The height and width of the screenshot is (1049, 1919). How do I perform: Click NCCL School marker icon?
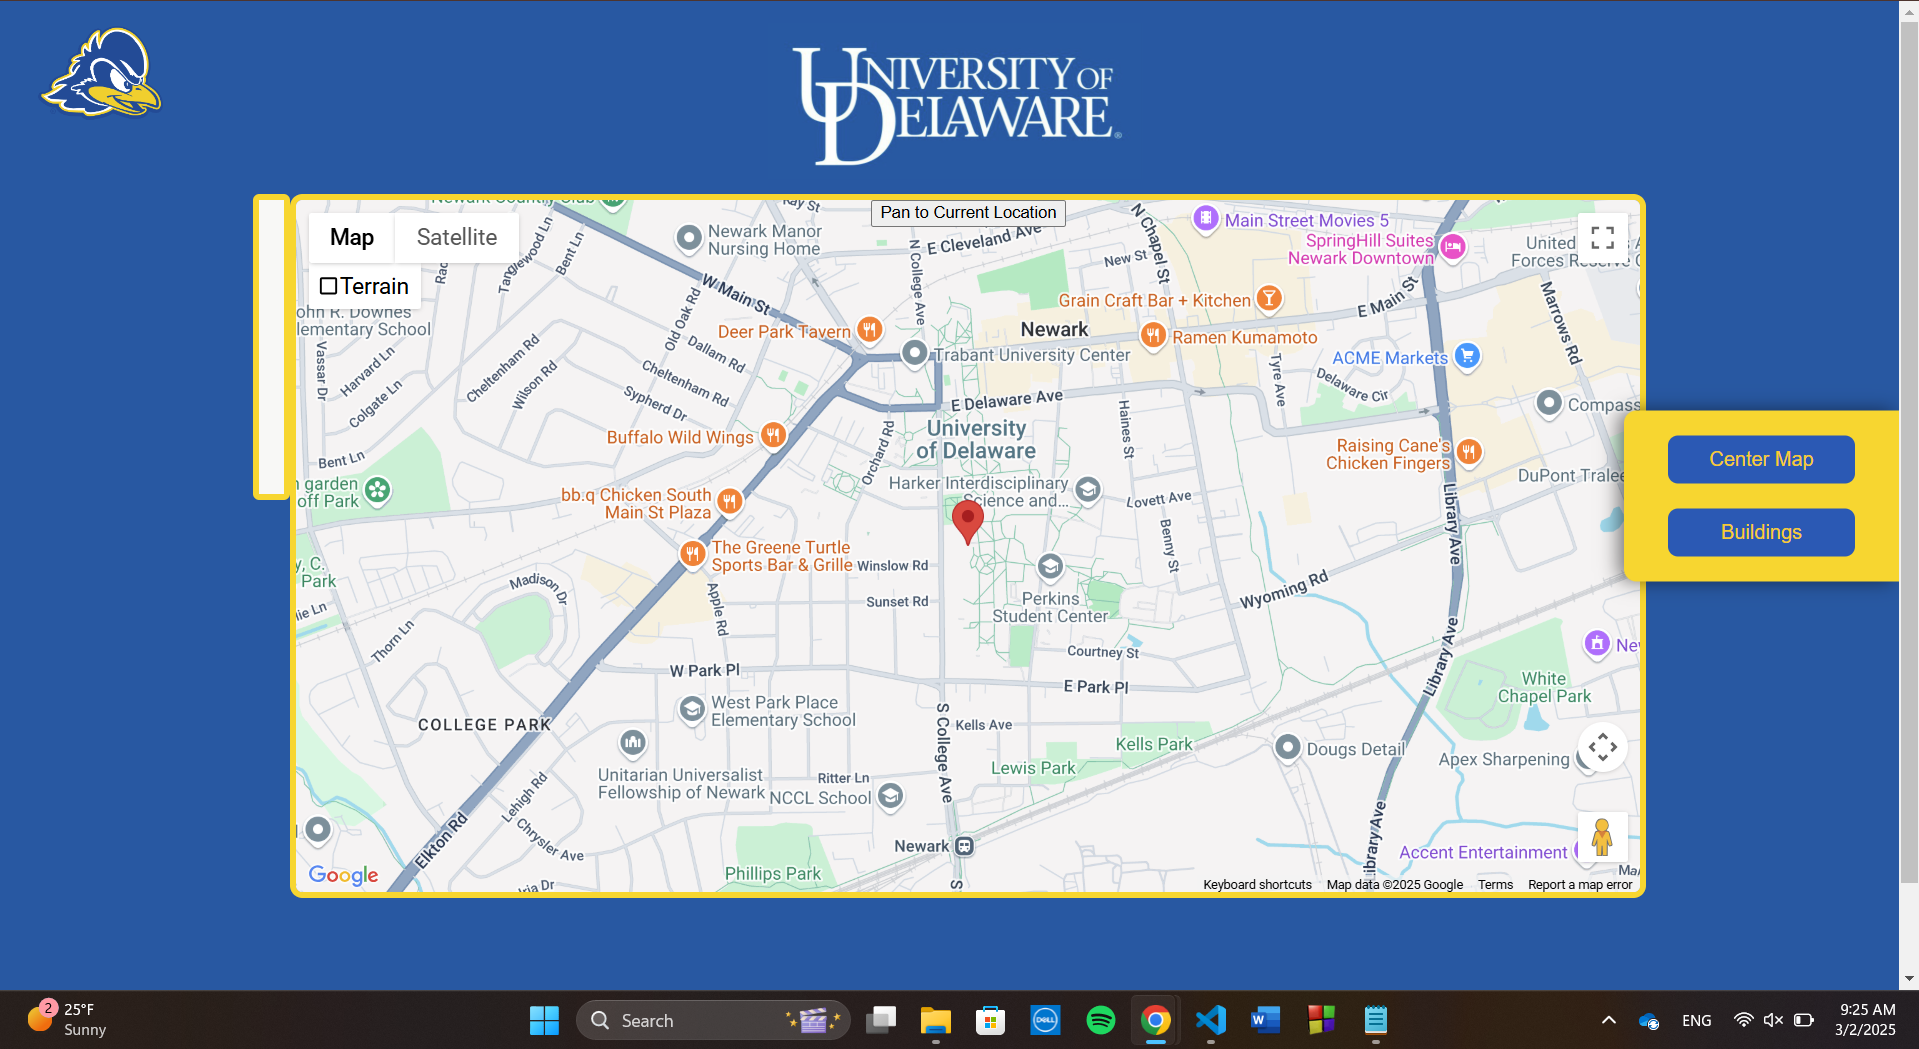pos(890,796)
